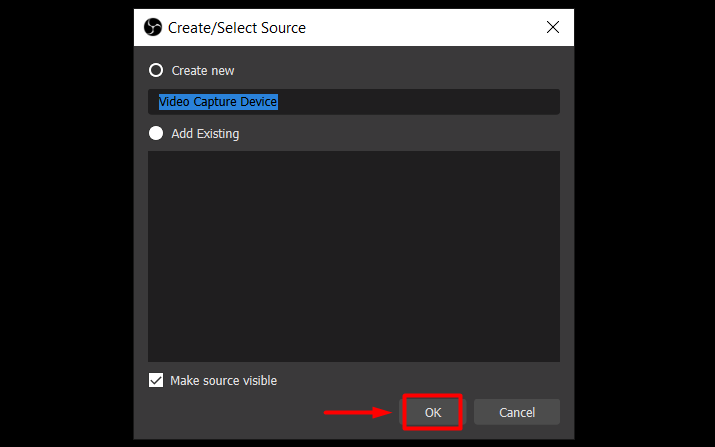Click the Make source visible label
The width and height of the screenshot is (715, 447).
[223, 380]
